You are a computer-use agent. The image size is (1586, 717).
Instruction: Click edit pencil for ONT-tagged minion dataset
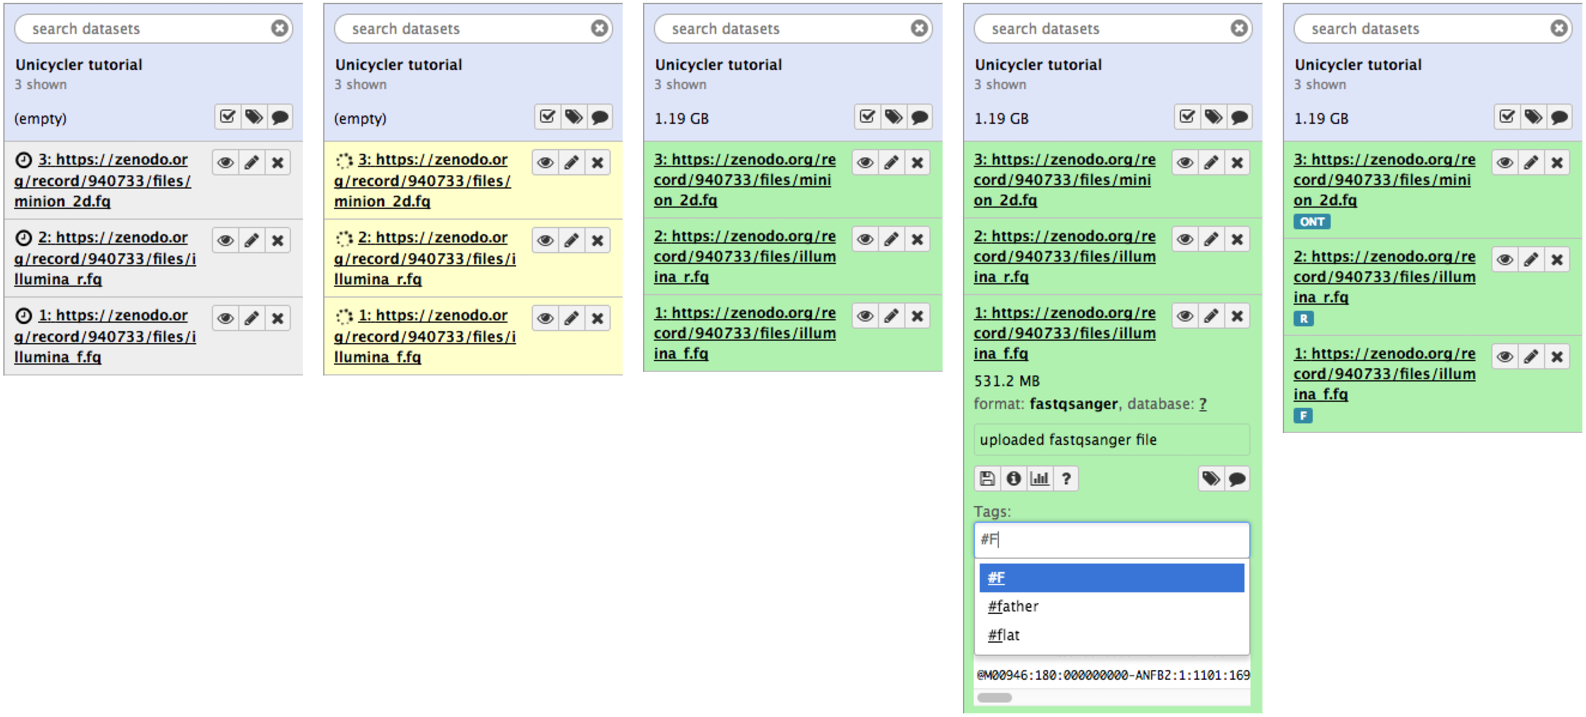click(x=1531, y=162)
